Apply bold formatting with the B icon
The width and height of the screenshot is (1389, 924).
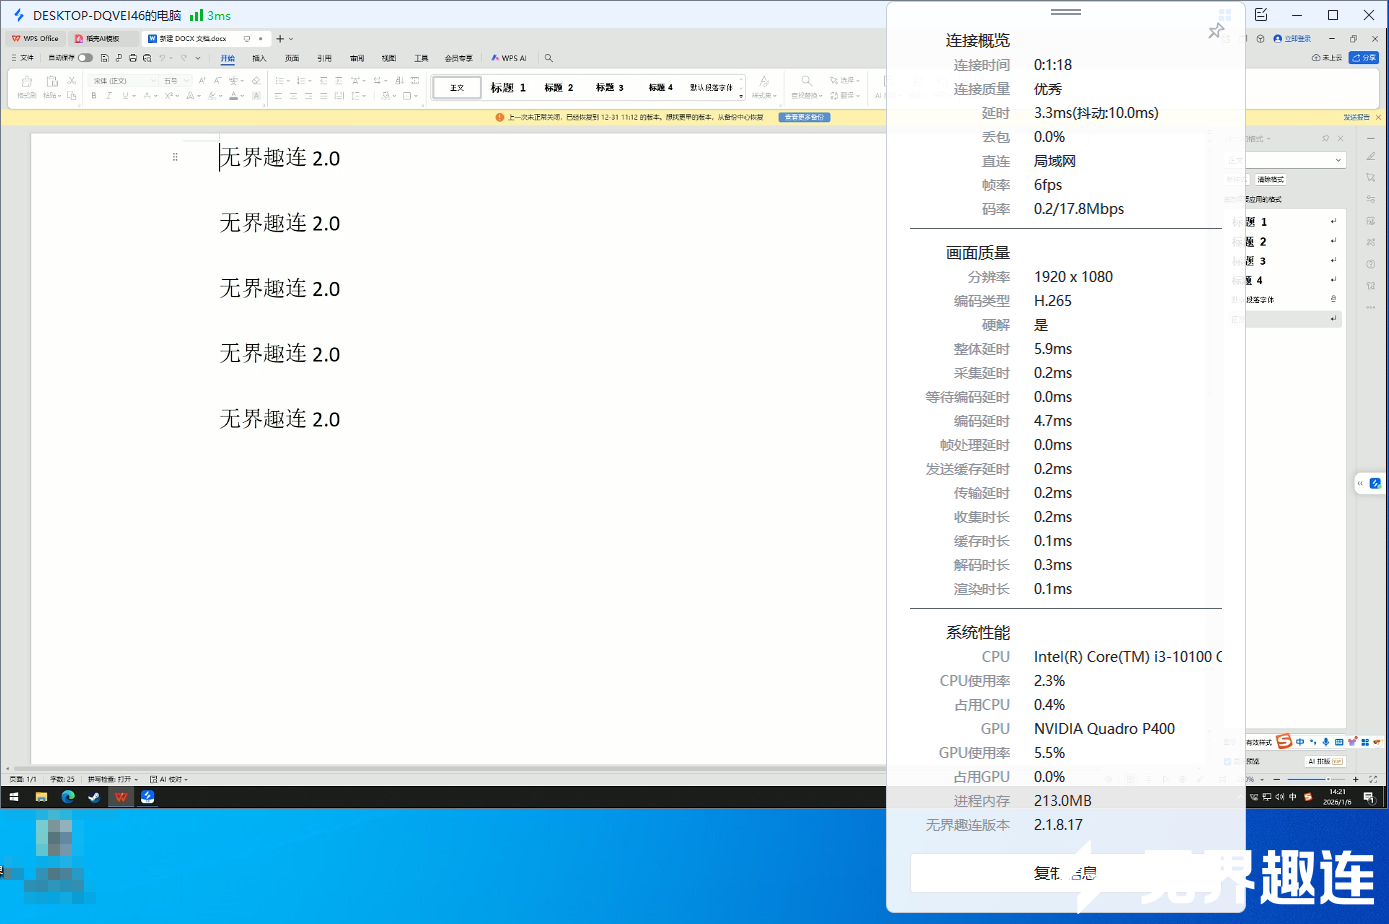coord(94,96)
